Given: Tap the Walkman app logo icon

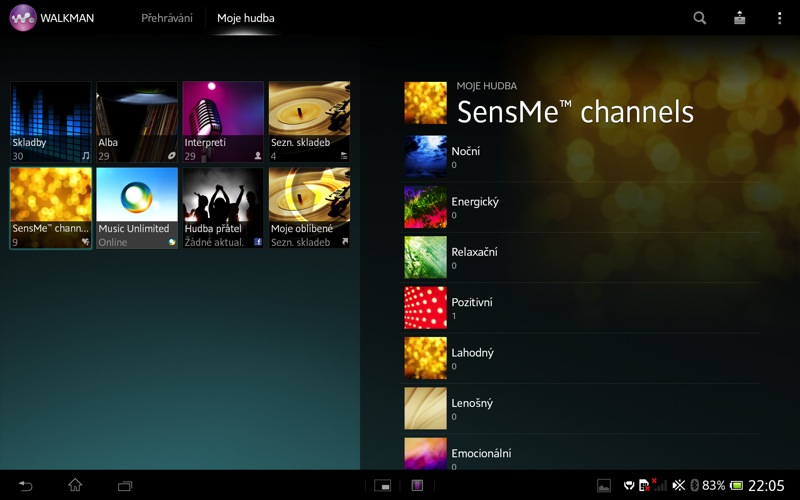Looking at the screenshot, I should coord(23,18).
